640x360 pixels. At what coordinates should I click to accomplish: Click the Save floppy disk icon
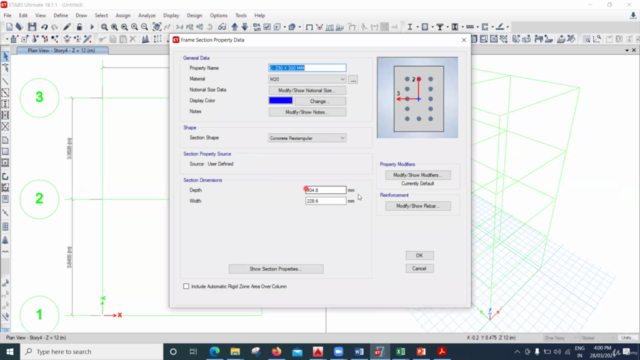click(32, 27)
